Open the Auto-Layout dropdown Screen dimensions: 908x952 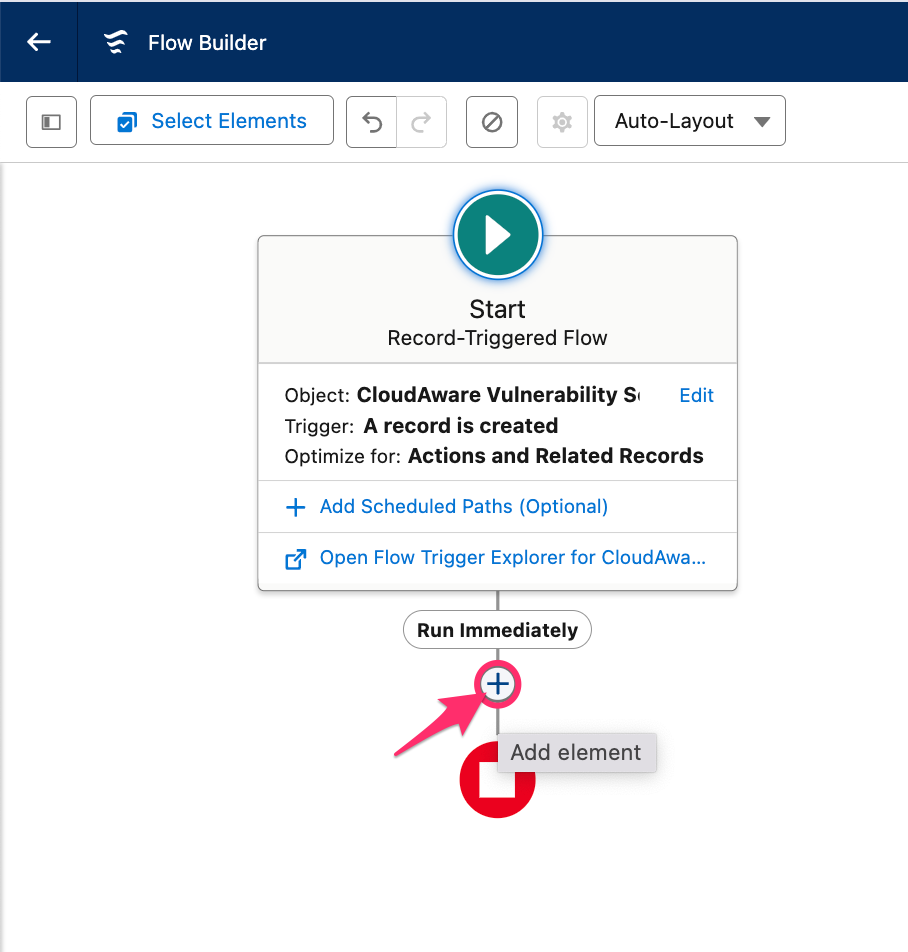(x=689, y=120)
